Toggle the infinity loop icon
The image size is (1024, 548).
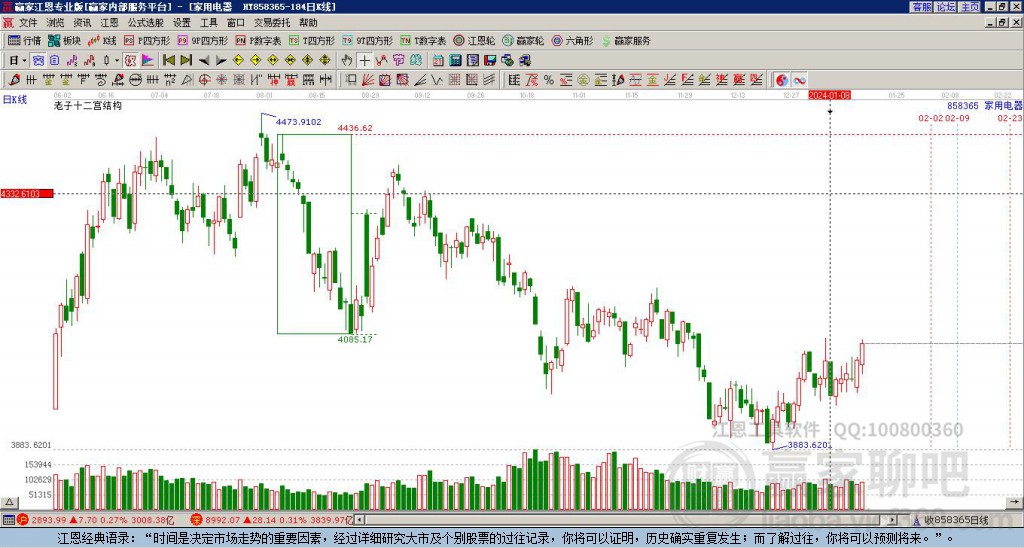pos(799,80)
